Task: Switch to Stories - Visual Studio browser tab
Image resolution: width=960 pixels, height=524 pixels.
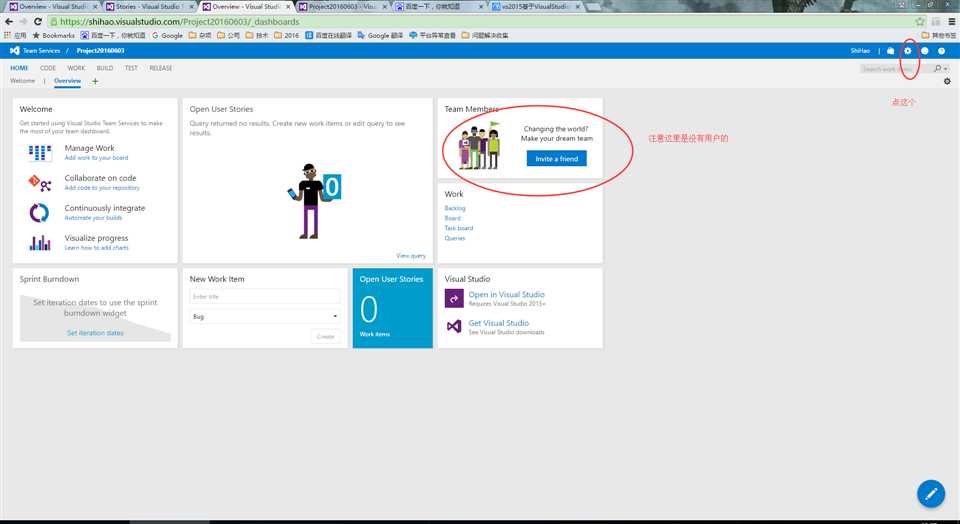Action: [149, 6]
